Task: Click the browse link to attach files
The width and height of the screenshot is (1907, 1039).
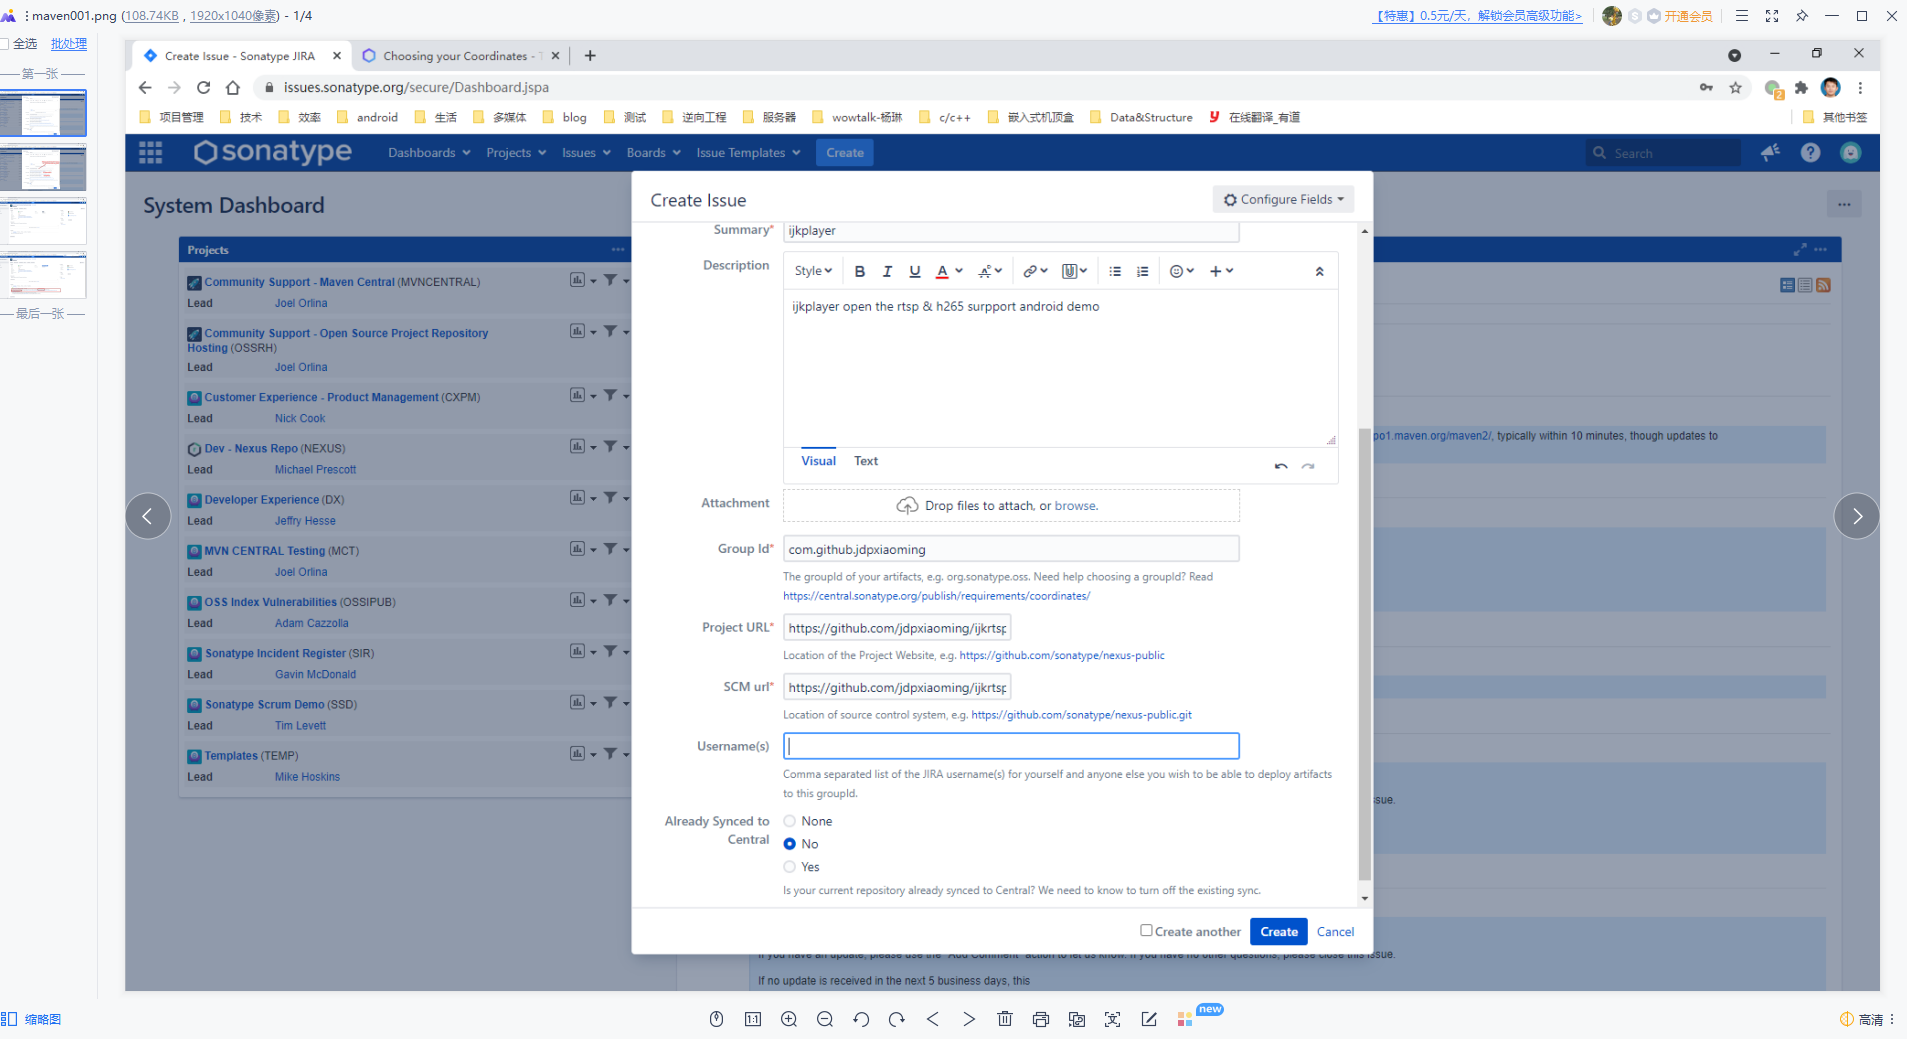Action: click(1075, 506)
